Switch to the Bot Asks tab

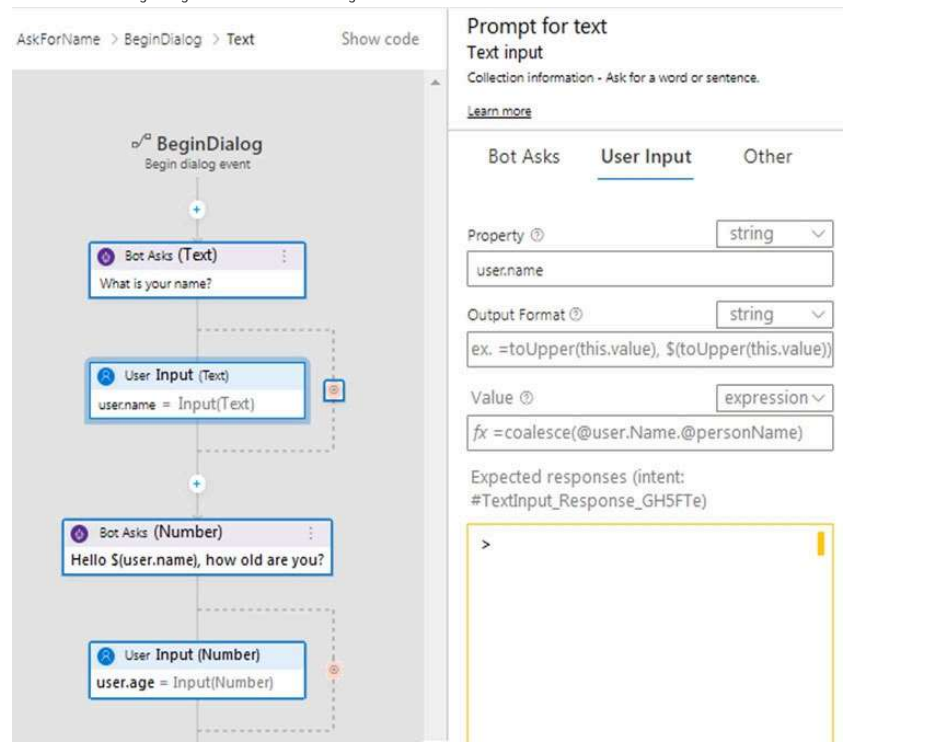click(524, 156)
